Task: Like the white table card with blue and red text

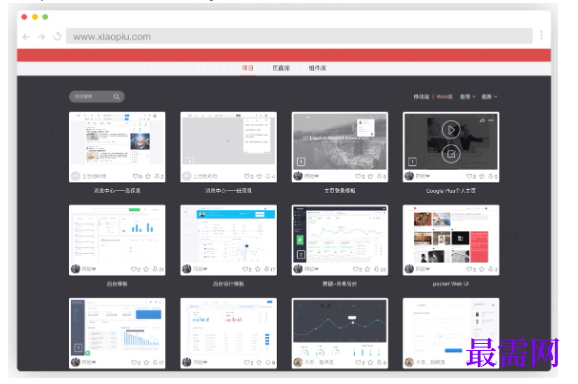Action: point(247,363)
